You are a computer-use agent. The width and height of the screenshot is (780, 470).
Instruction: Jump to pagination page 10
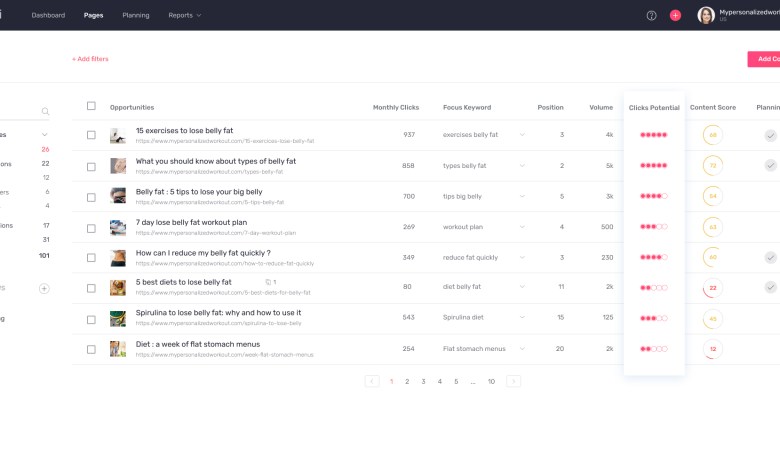pos(491,381)
